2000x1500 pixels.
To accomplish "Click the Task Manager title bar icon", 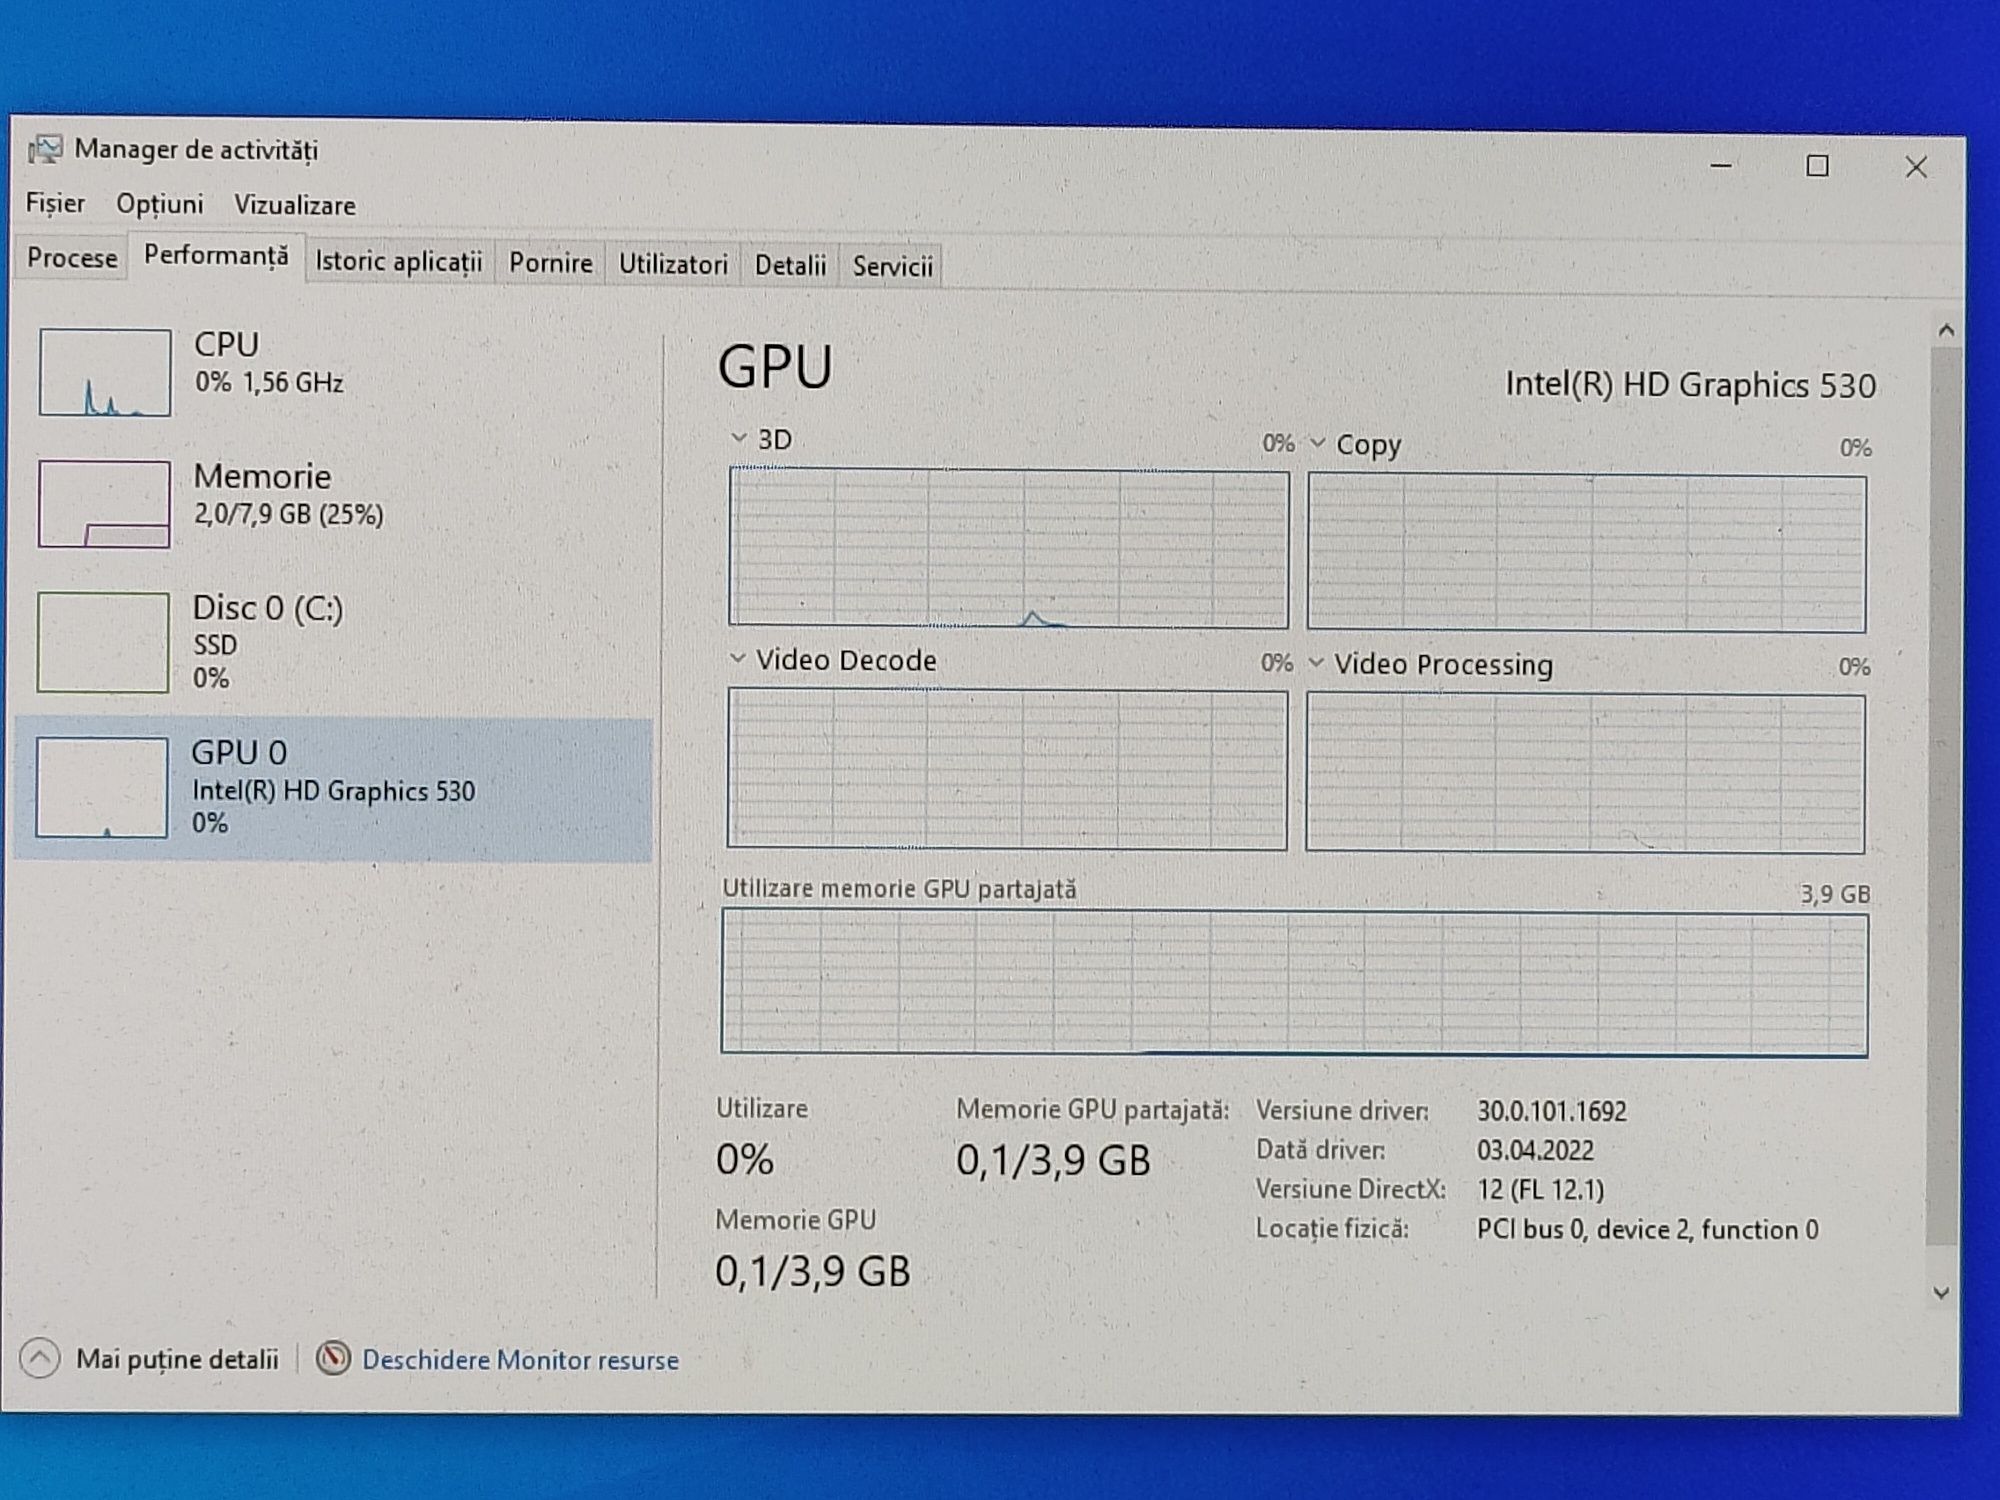I will pyautogui.click(x=45, y=149).
